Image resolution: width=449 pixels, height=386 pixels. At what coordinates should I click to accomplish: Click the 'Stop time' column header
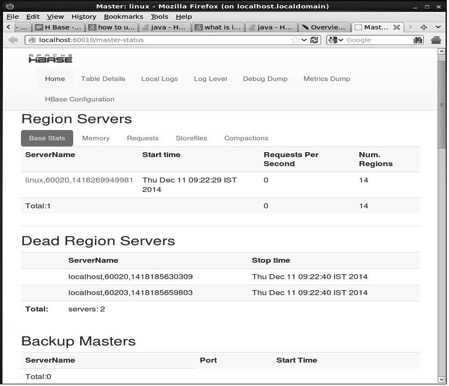click(271, 260)
